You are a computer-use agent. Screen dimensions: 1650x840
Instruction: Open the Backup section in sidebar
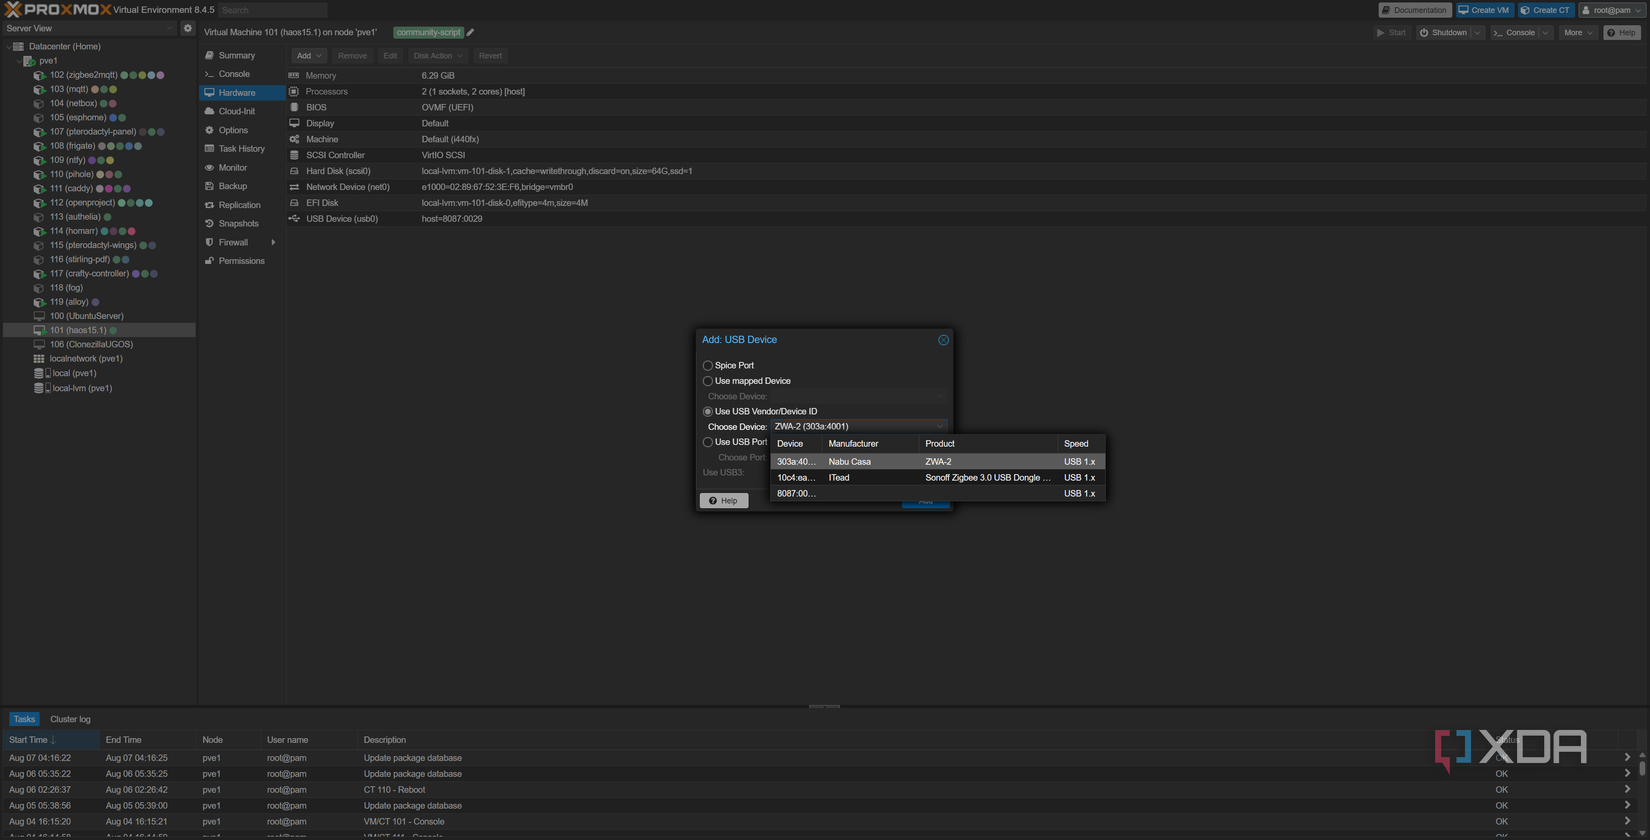coord(232,186)
